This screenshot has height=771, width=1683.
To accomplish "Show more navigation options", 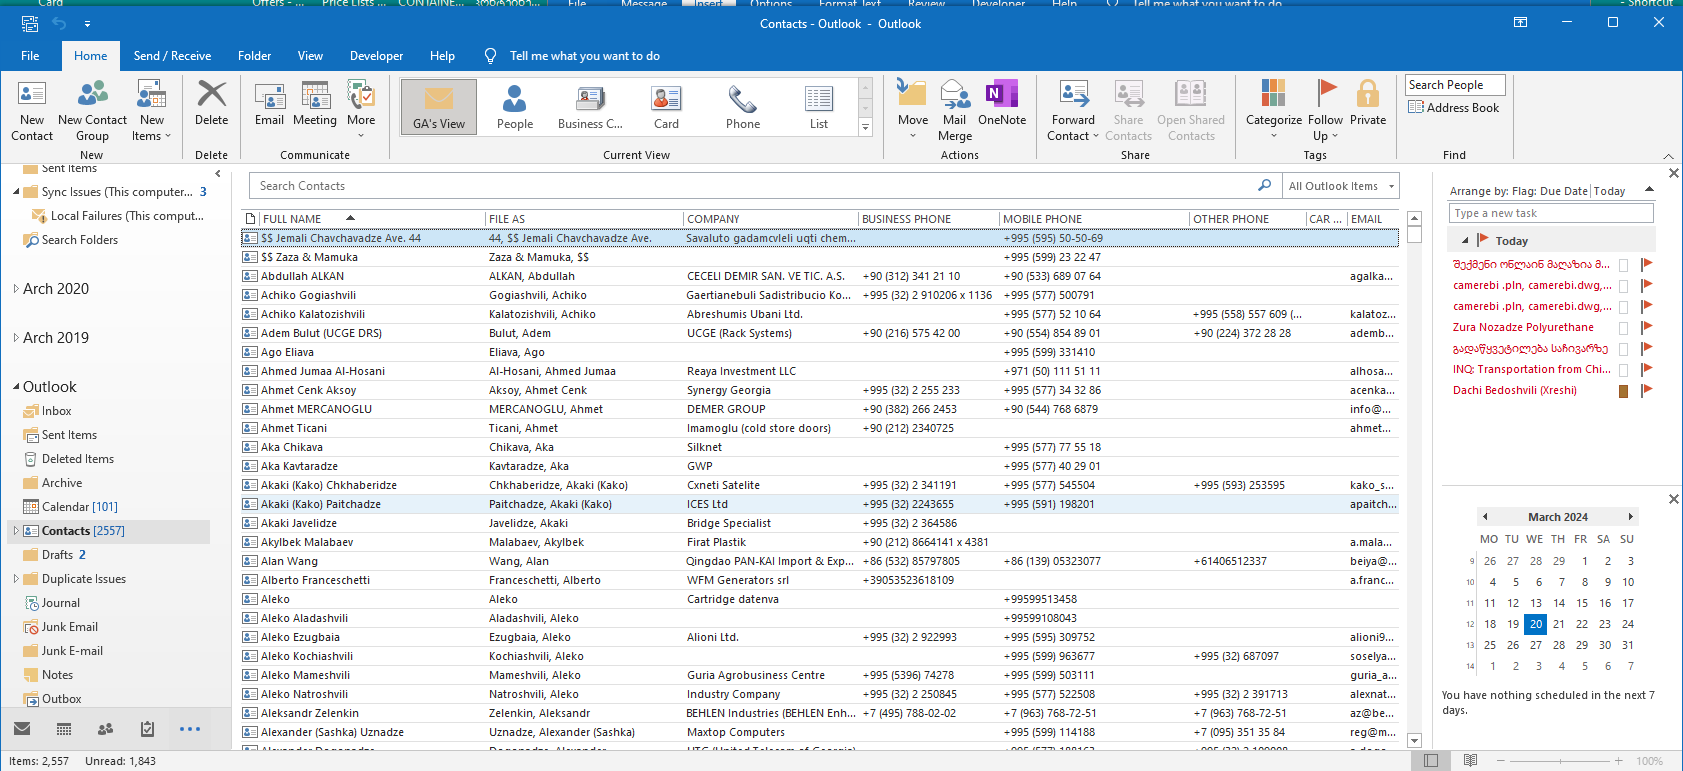I will click(x=190, y=729).
